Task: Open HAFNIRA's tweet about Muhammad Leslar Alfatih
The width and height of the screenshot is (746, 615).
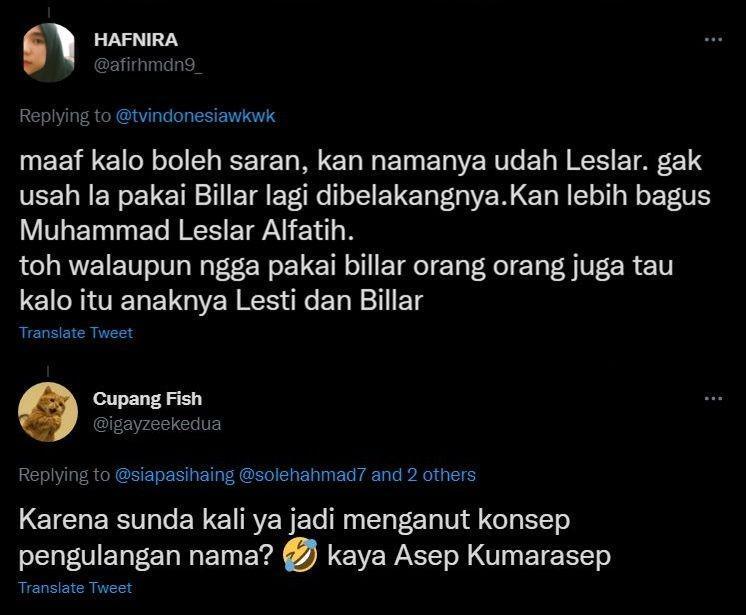Action: (365, 231)
